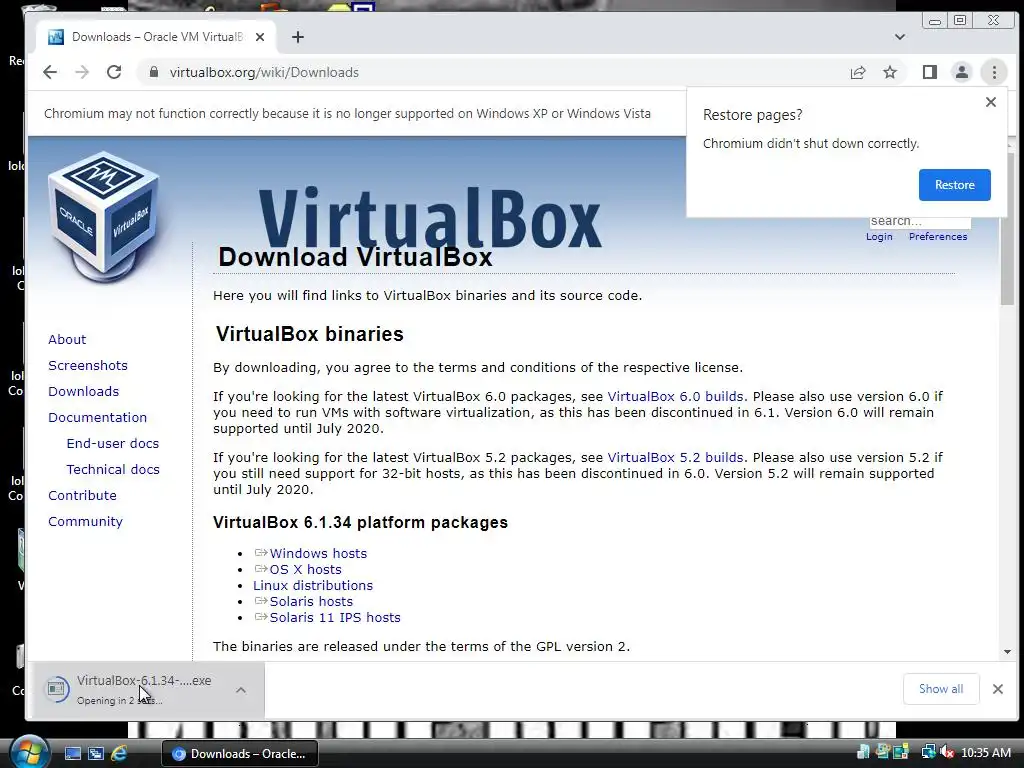
Task: Launch Internet Explorer from quick launch
Action: pyautogui.click(x=119, y=754)
